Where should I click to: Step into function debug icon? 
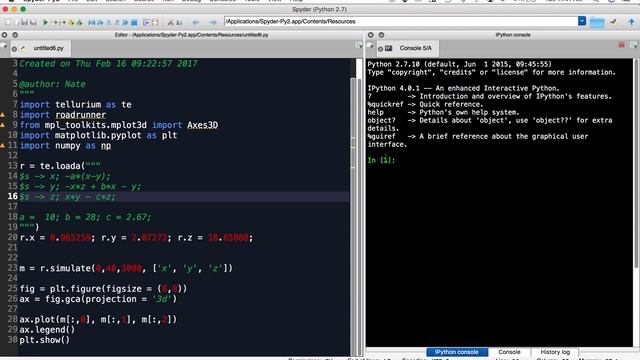[109, 22]
